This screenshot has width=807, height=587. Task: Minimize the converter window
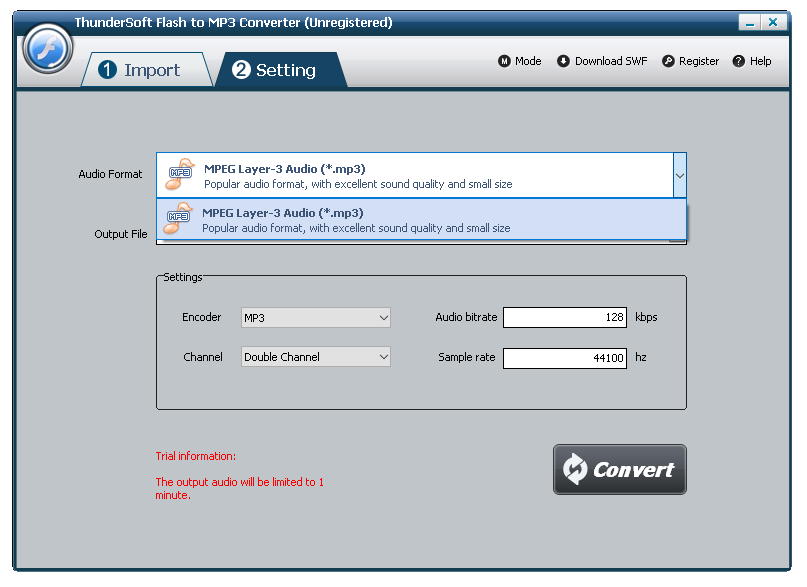750,22
